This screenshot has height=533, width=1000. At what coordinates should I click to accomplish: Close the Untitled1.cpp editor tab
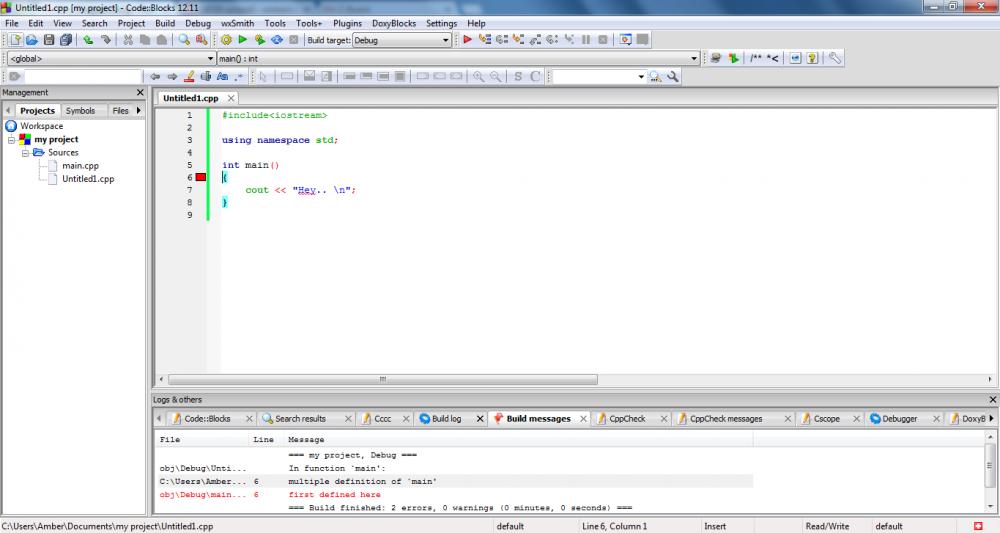[231, 98]
